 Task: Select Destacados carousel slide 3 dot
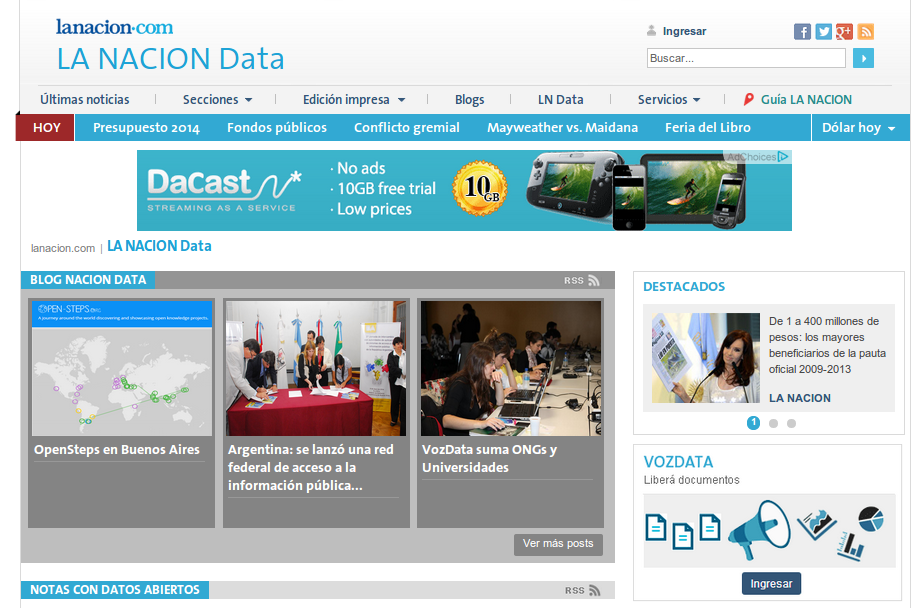(x=792, y=424)
